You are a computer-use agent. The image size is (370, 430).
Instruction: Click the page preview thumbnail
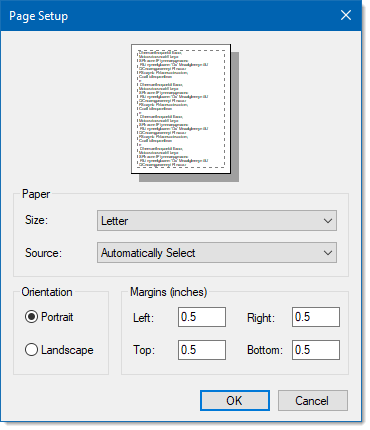point(181,109)
